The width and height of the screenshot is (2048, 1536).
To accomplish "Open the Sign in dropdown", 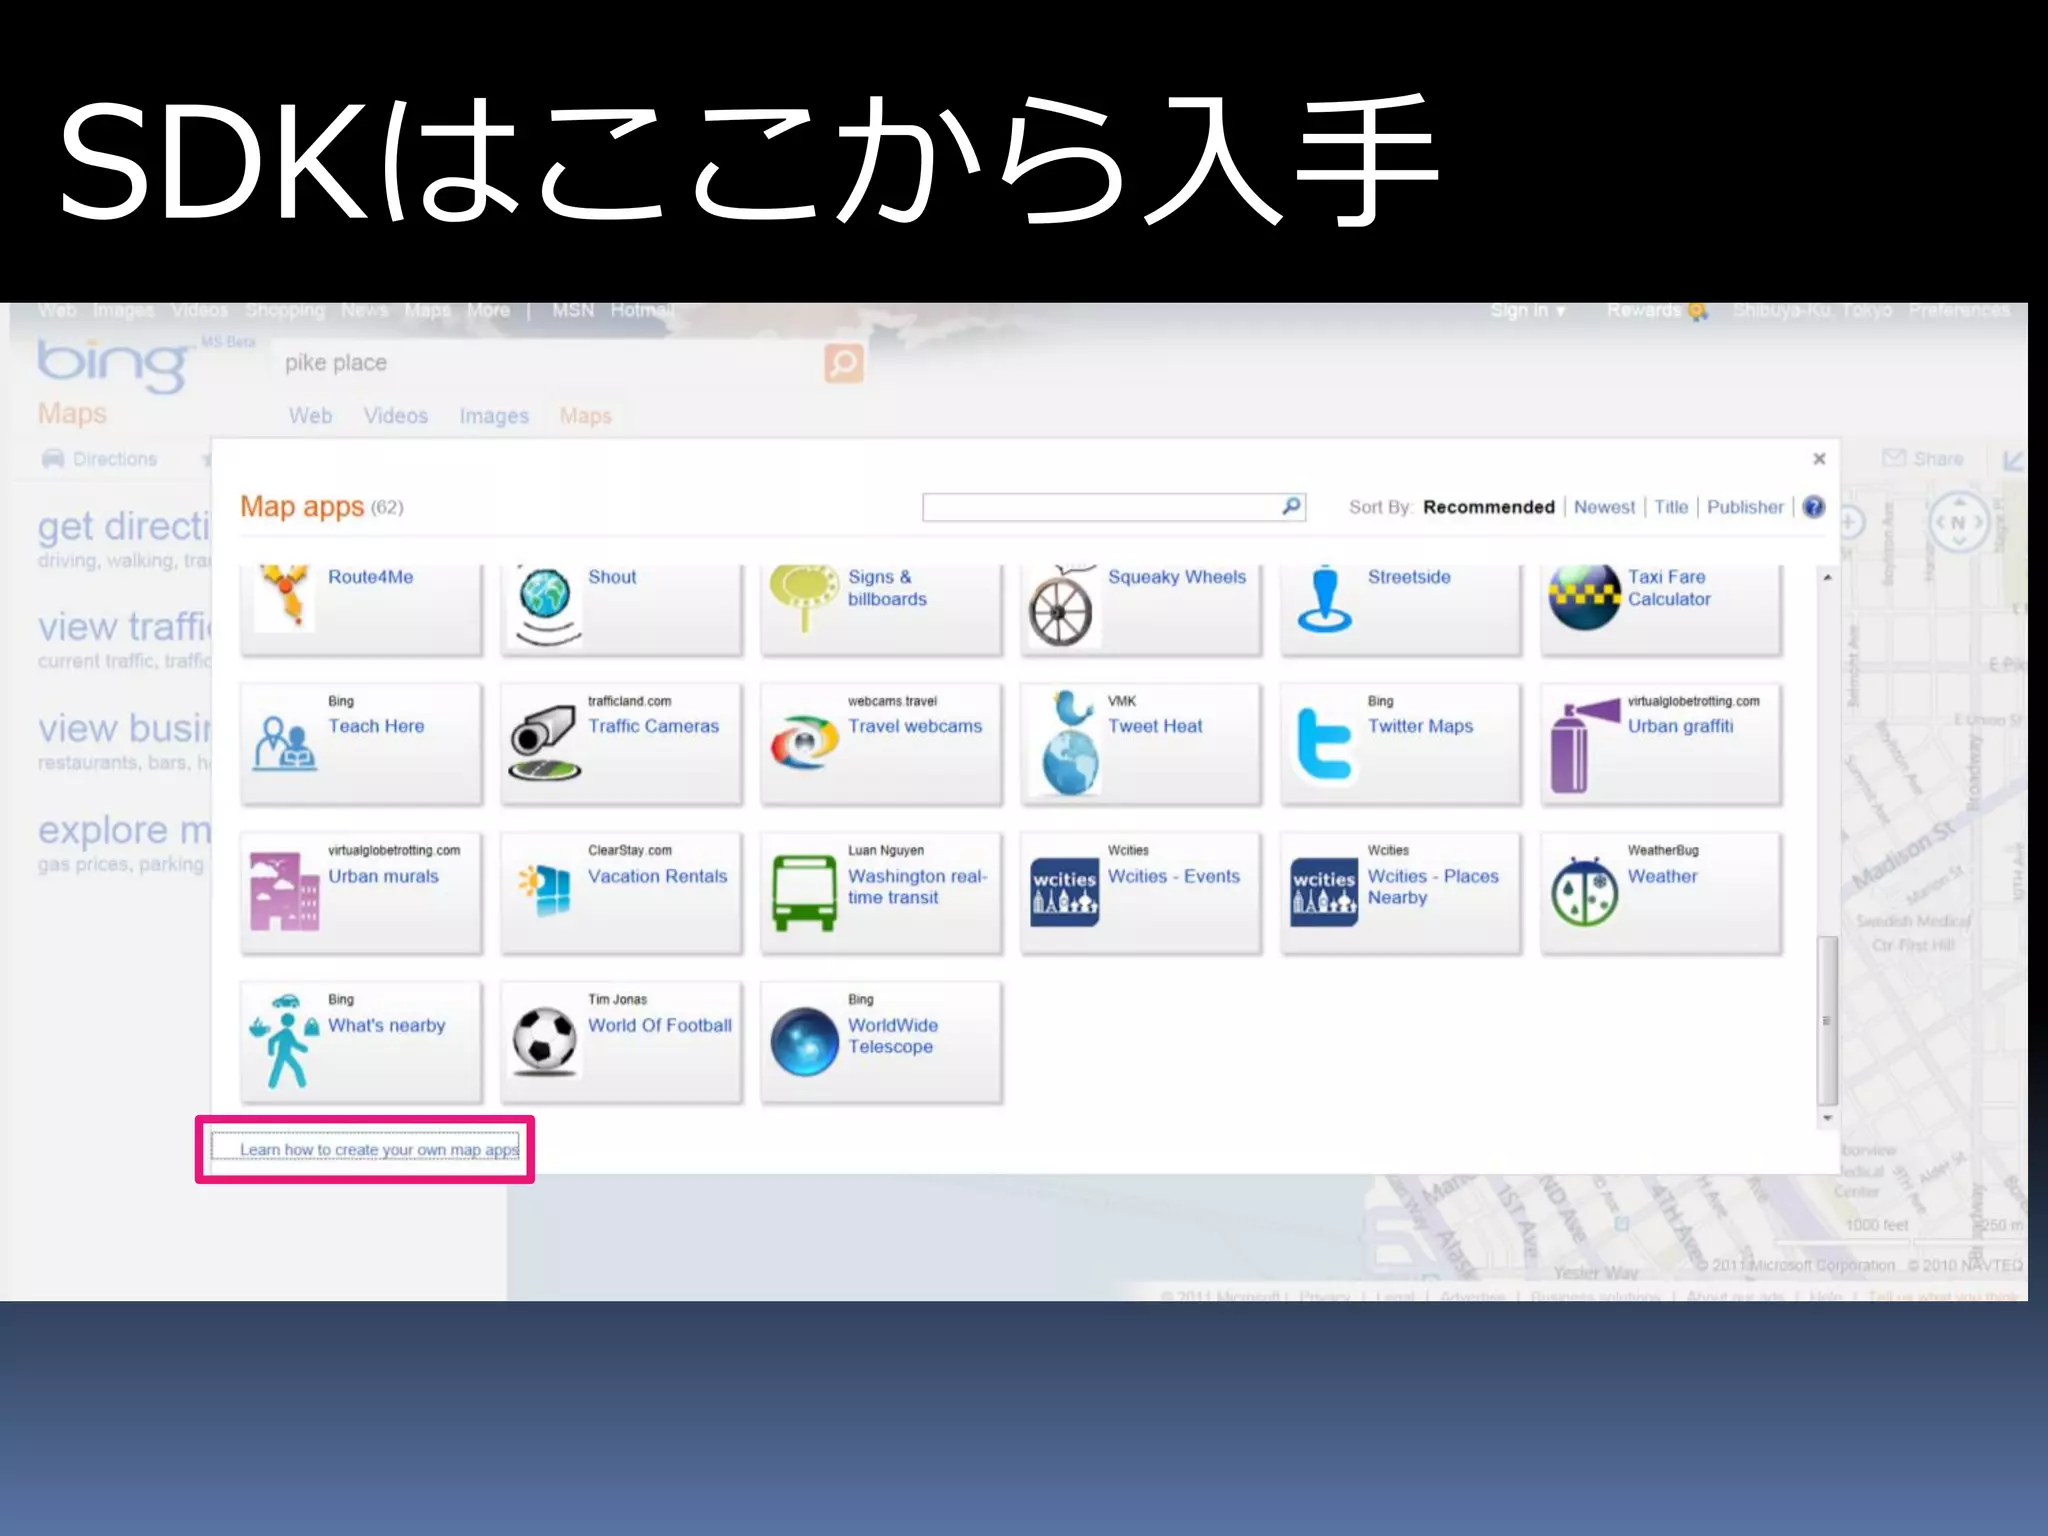I will [1528, 310].
